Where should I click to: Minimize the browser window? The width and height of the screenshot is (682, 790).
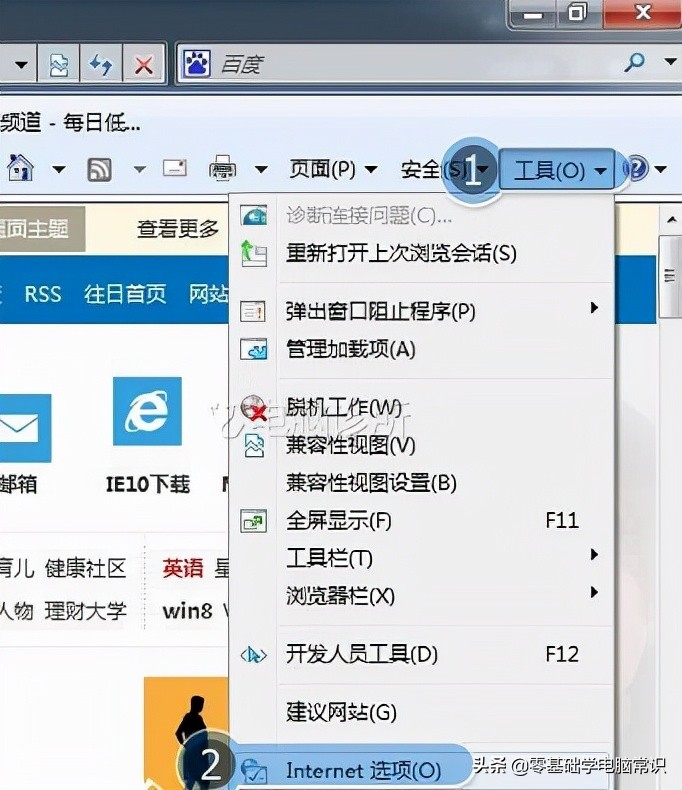coord(533,14)
